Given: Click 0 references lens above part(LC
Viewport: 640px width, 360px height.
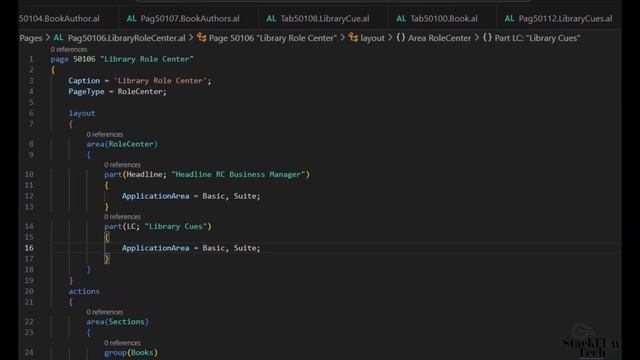Looking at the screenshot, I should coord(122,217).
